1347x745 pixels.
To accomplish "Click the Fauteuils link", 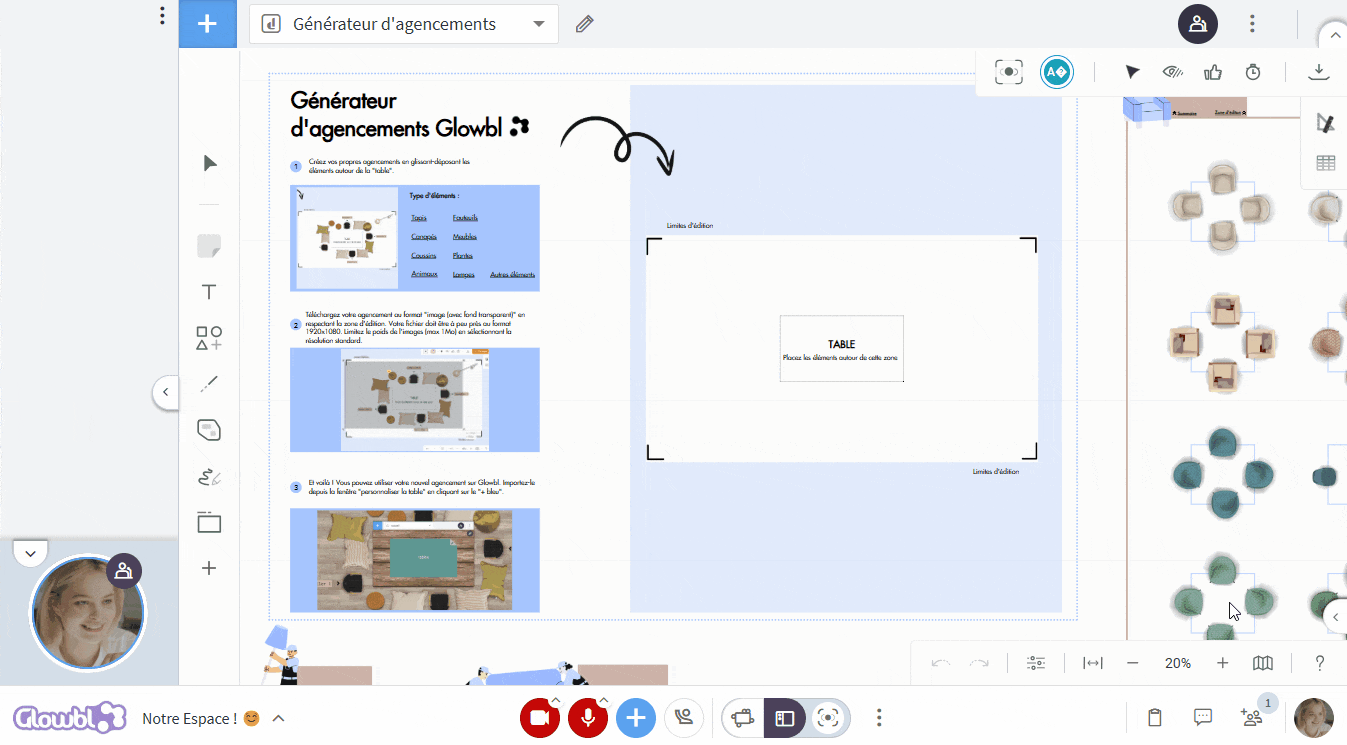I will pyautogui.click(x=465, y=218).
